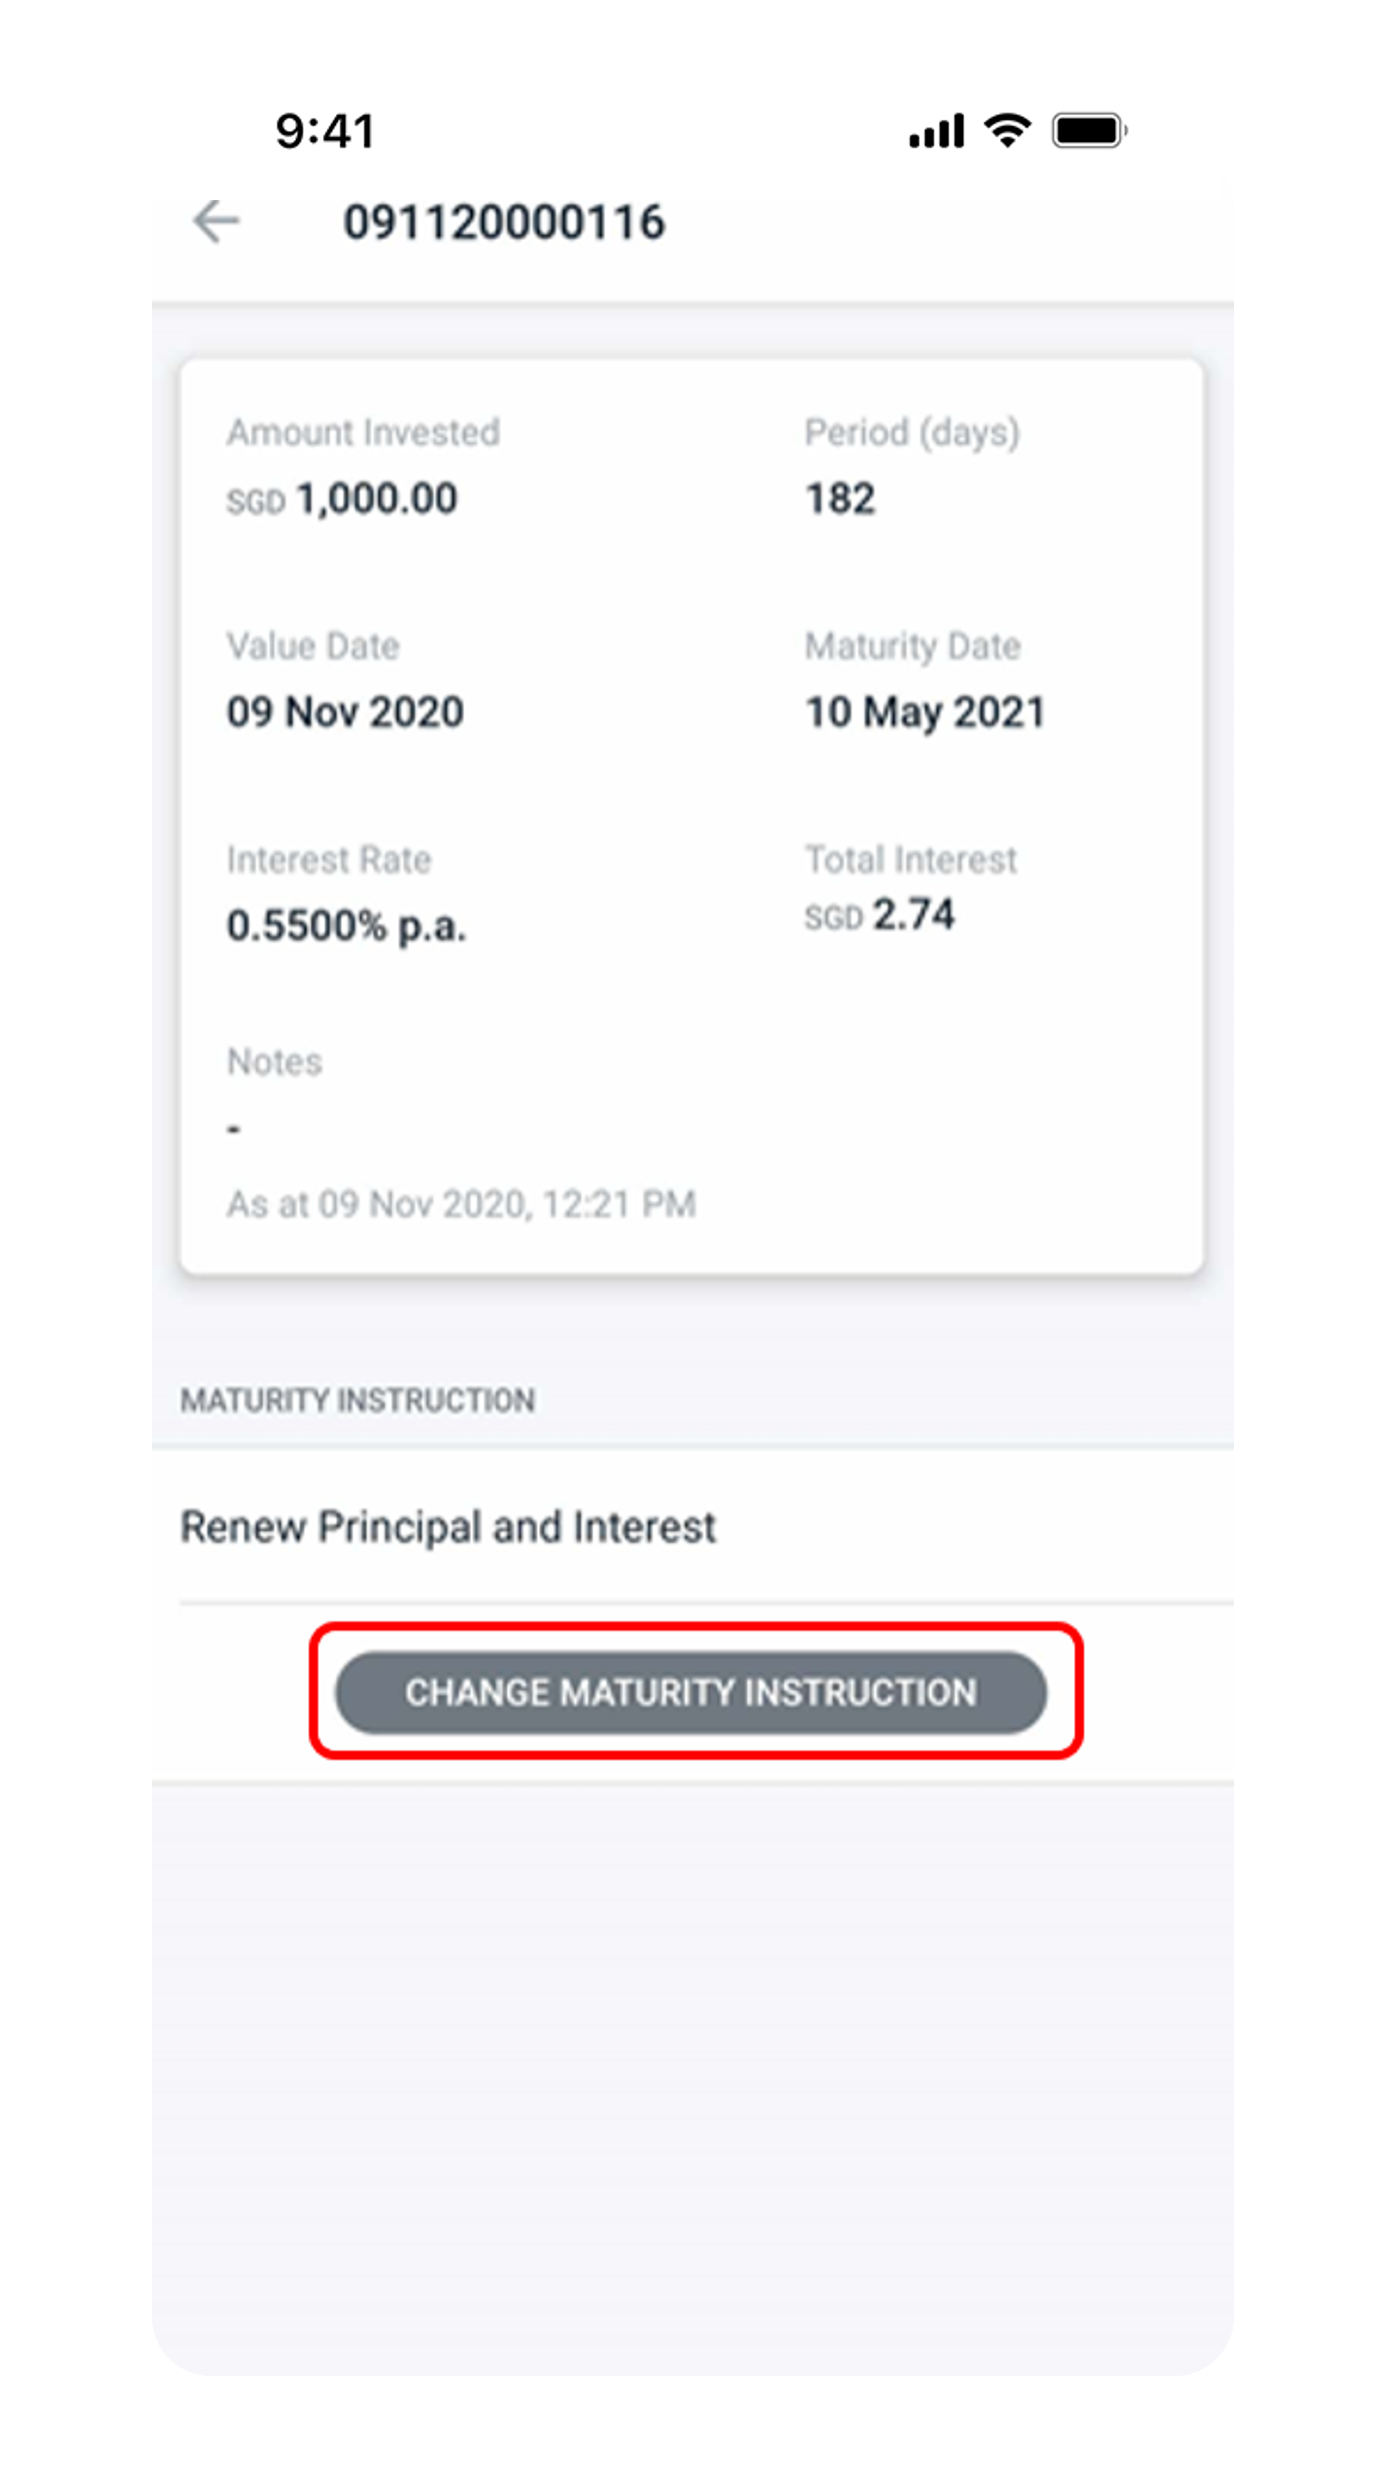
Task: Tap the Total Interest SGD 2.74 value
Action: click(880, 914)
